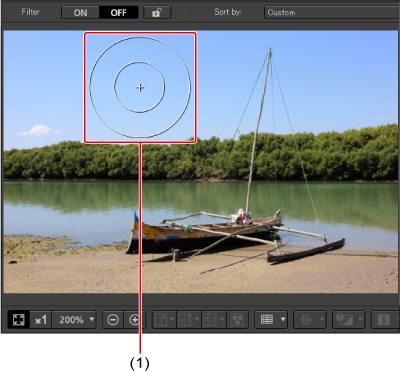Select the two-image split layout icon

[214, 320]
